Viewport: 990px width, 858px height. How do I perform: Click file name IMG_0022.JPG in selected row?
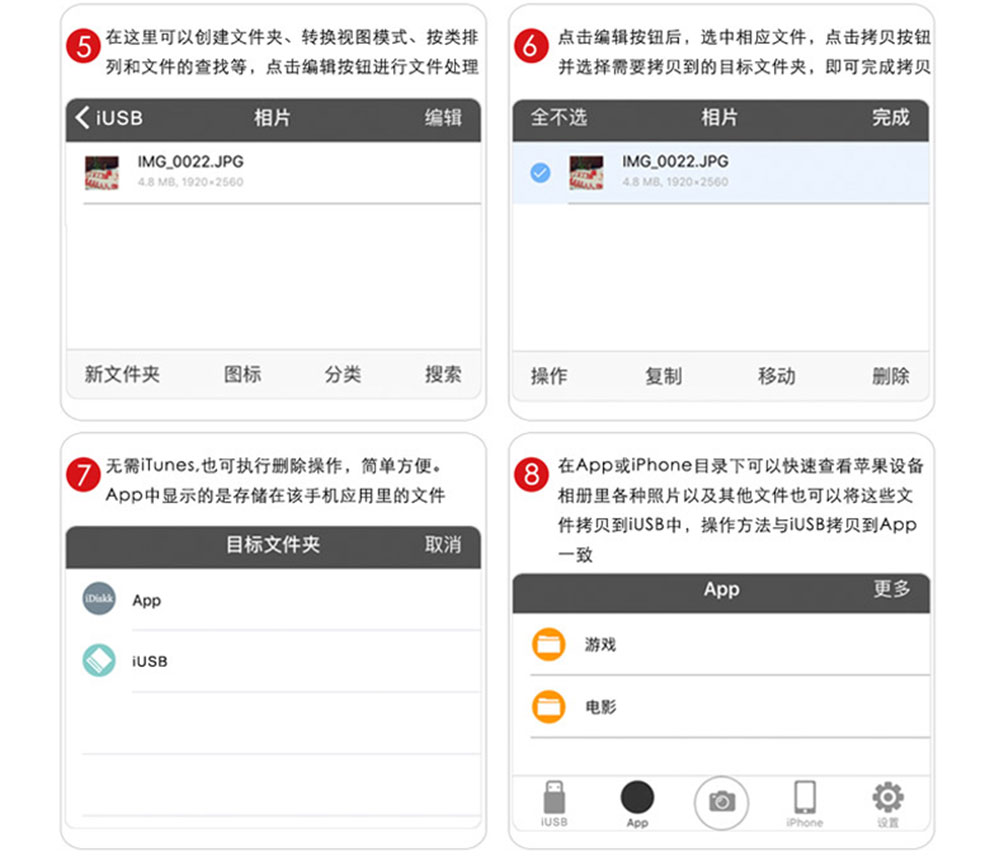[675, 162]
